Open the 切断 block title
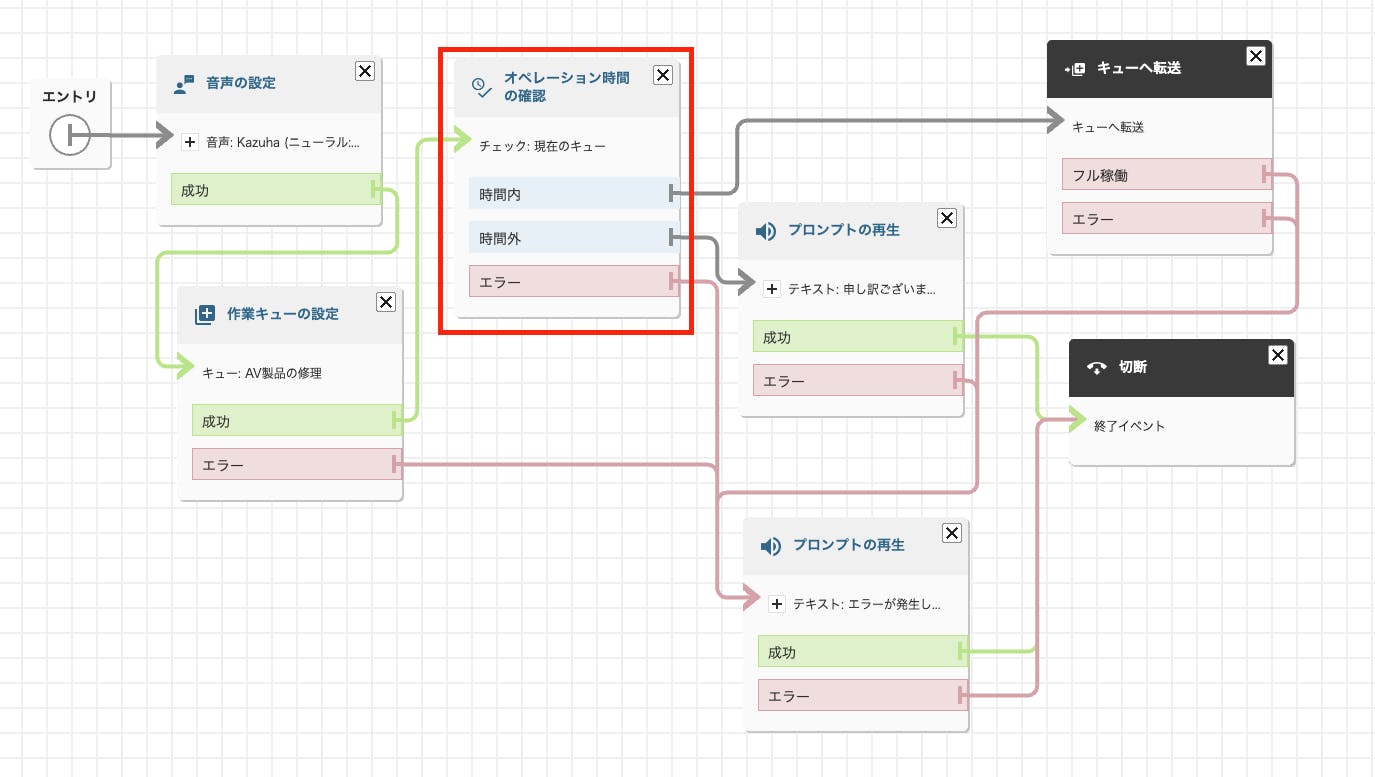The image size is (1375, 777). coord(1133,367)
